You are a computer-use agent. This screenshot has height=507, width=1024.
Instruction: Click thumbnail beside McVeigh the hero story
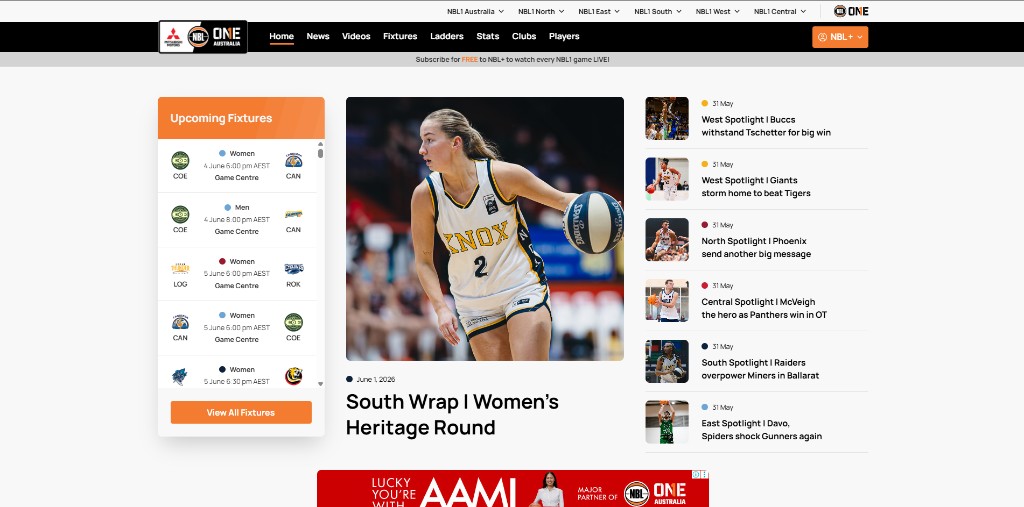pyautogui.click(x=667, y=301)
